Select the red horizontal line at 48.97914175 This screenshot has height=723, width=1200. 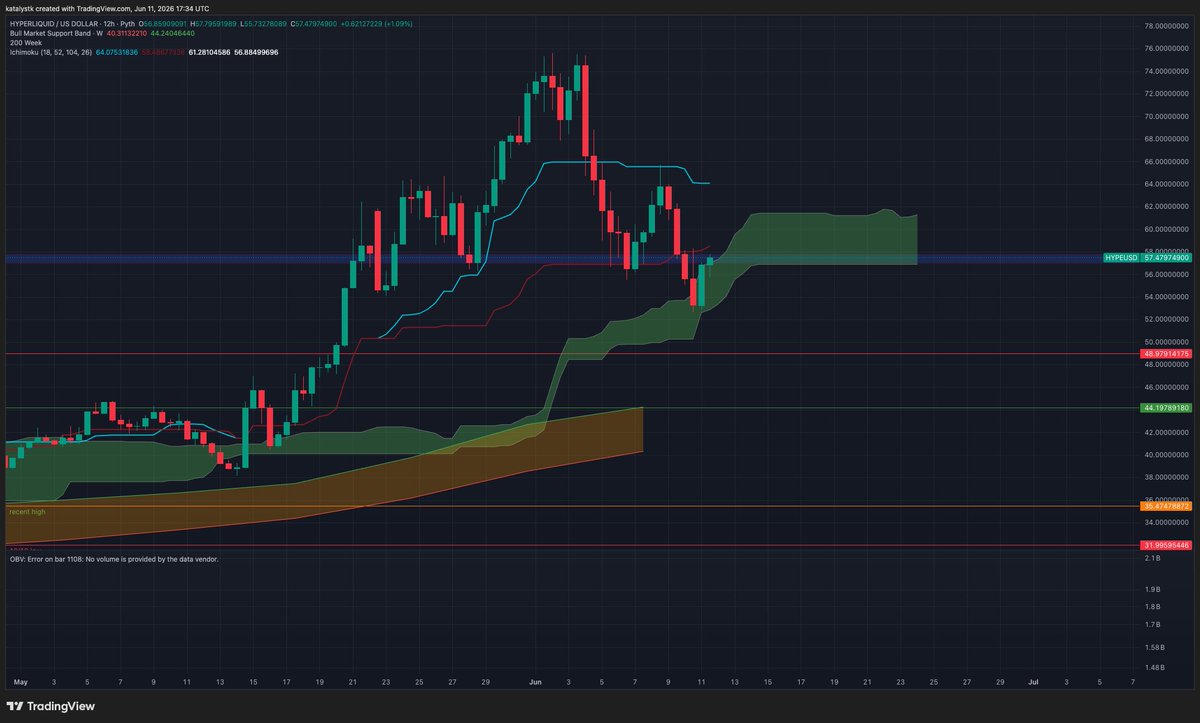570,354
